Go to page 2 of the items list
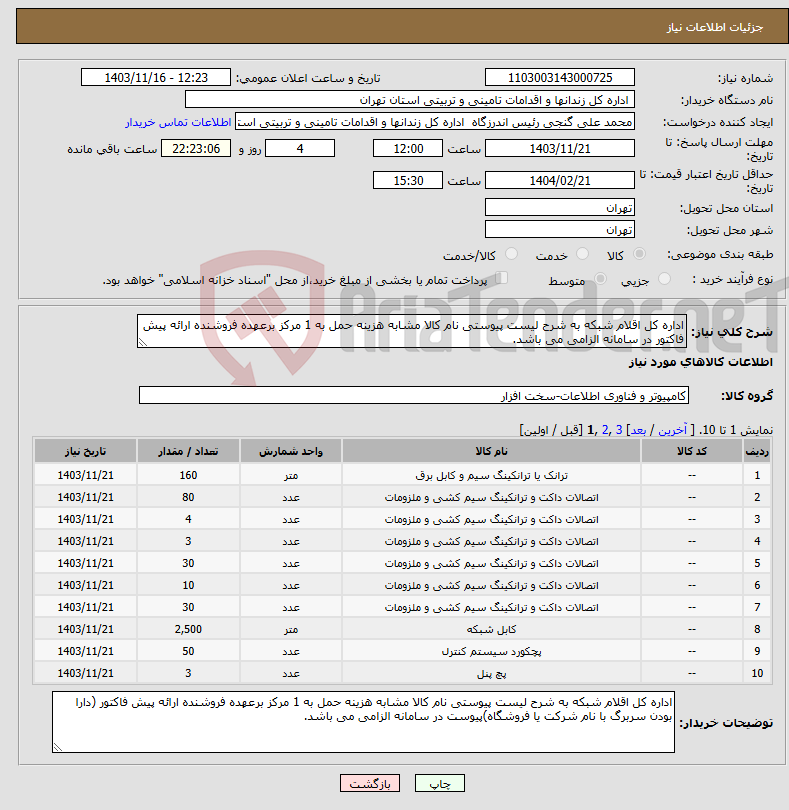The image size is (789, 810). click(606, 430)
